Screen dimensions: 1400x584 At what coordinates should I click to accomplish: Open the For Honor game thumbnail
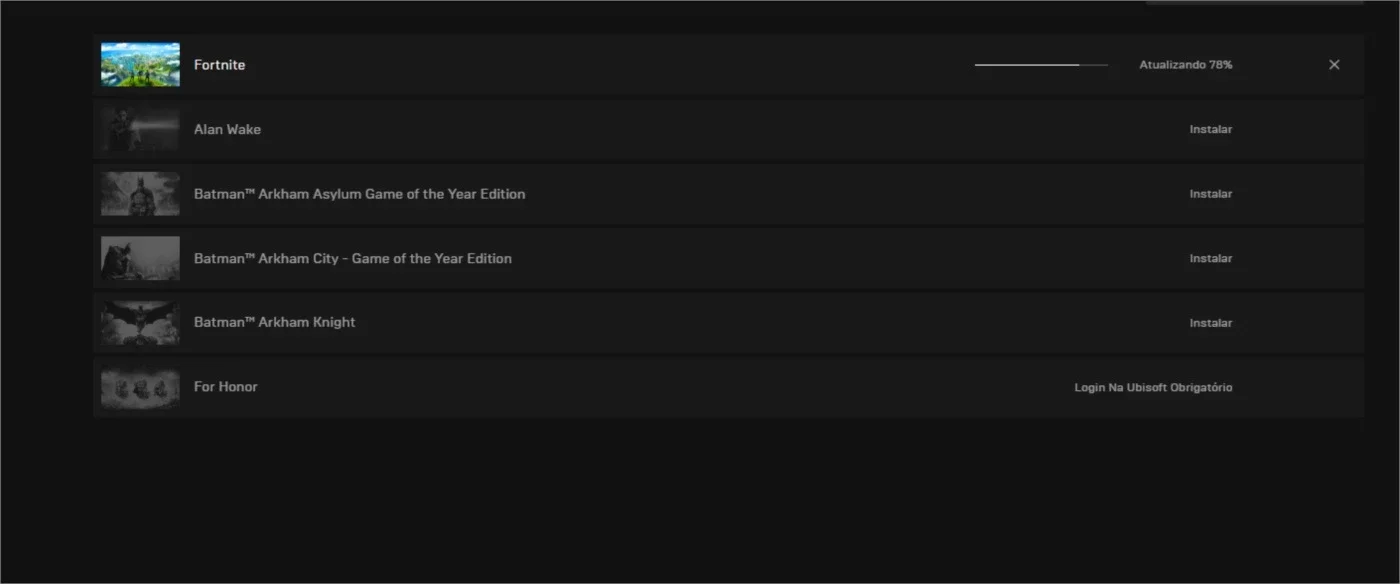coord(141,387)
